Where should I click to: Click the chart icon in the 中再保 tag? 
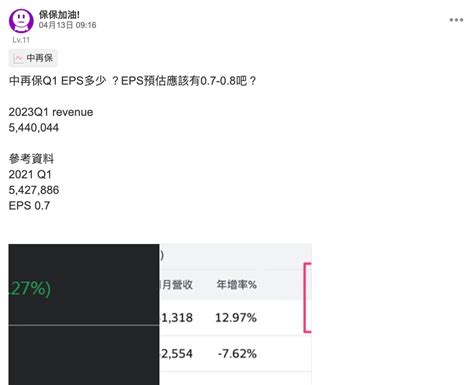(18, 58)
